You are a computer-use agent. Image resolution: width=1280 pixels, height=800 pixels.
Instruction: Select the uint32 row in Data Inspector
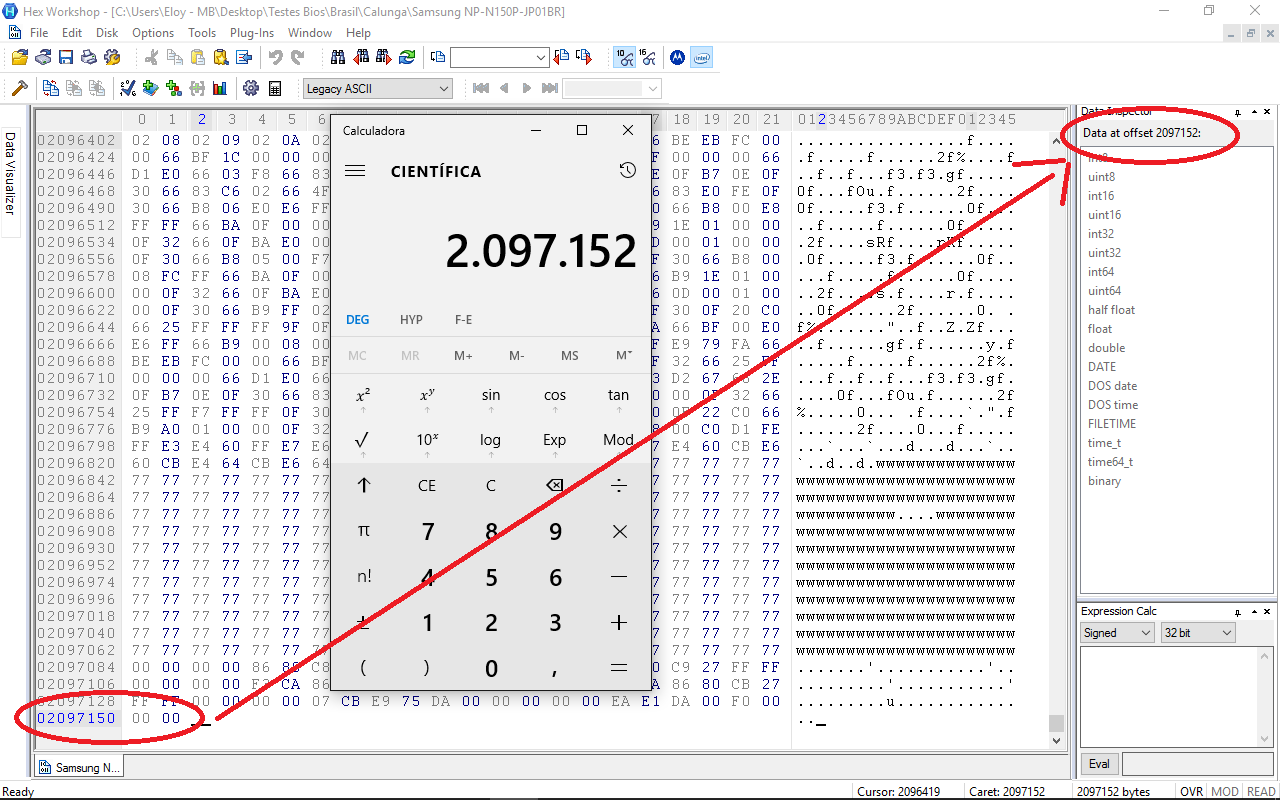1104,253
